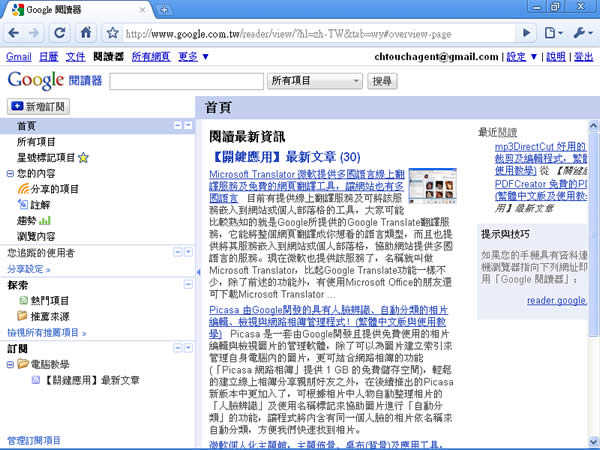Open options arrow for 您追蹤的使用者
The height and width of the screenshot is (450, 600).
(x=188, y=252)
